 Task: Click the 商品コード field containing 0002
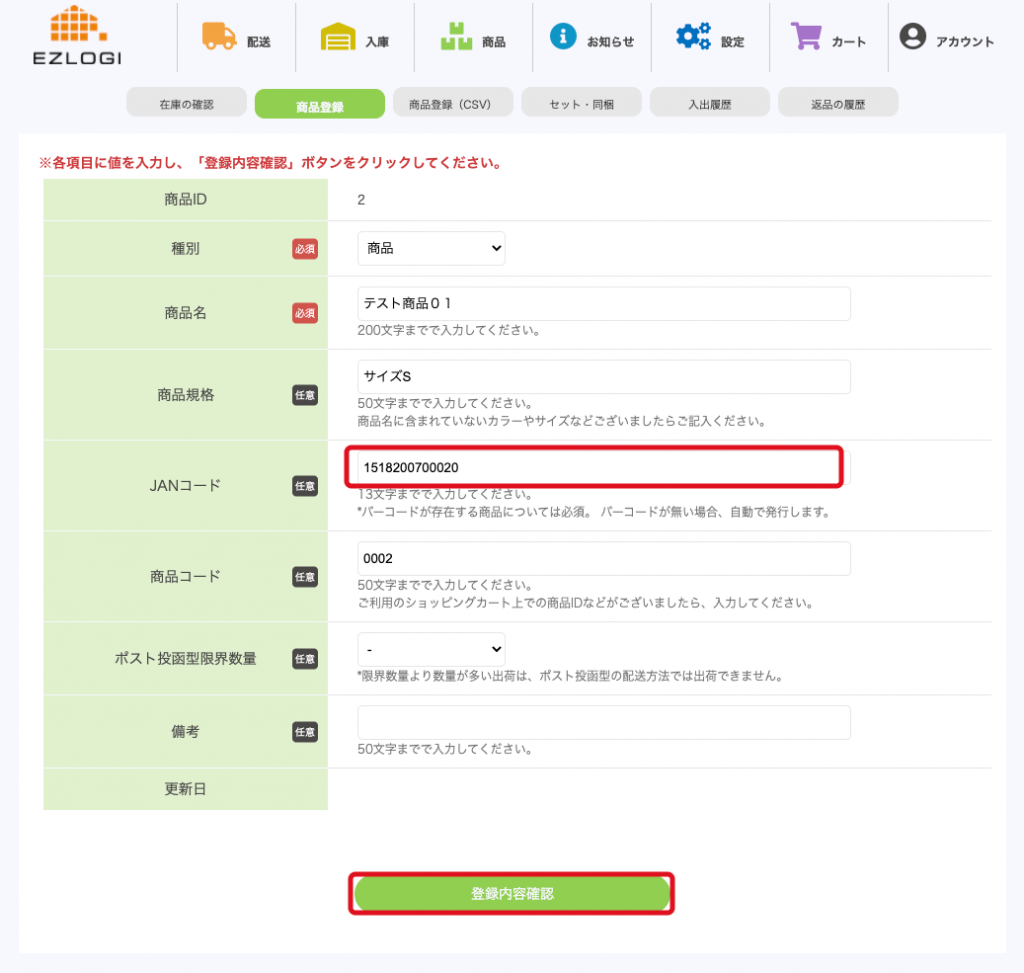(603, 559)
